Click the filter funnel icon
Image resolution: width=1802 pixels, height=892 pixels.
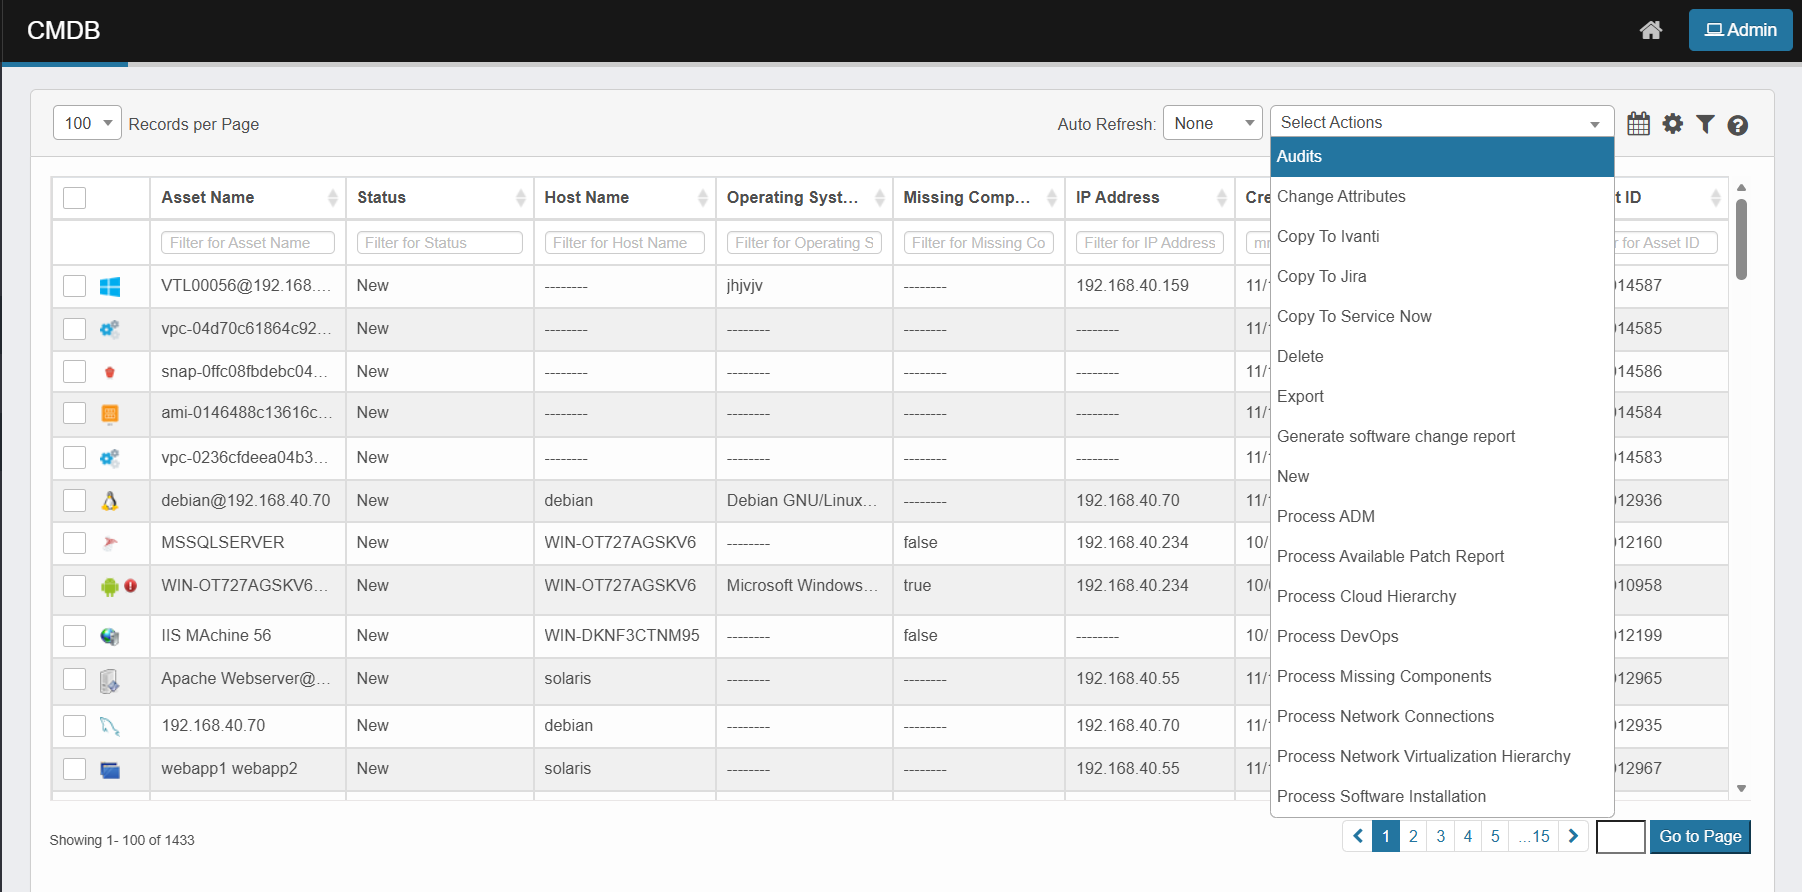coord(1705,124)
